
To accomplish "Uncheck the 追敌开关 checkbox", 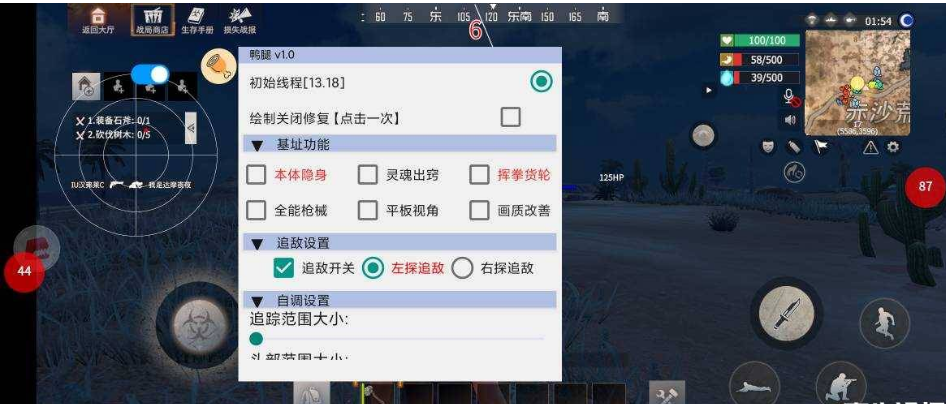I will pyautogui.click(x=283, y=268).
